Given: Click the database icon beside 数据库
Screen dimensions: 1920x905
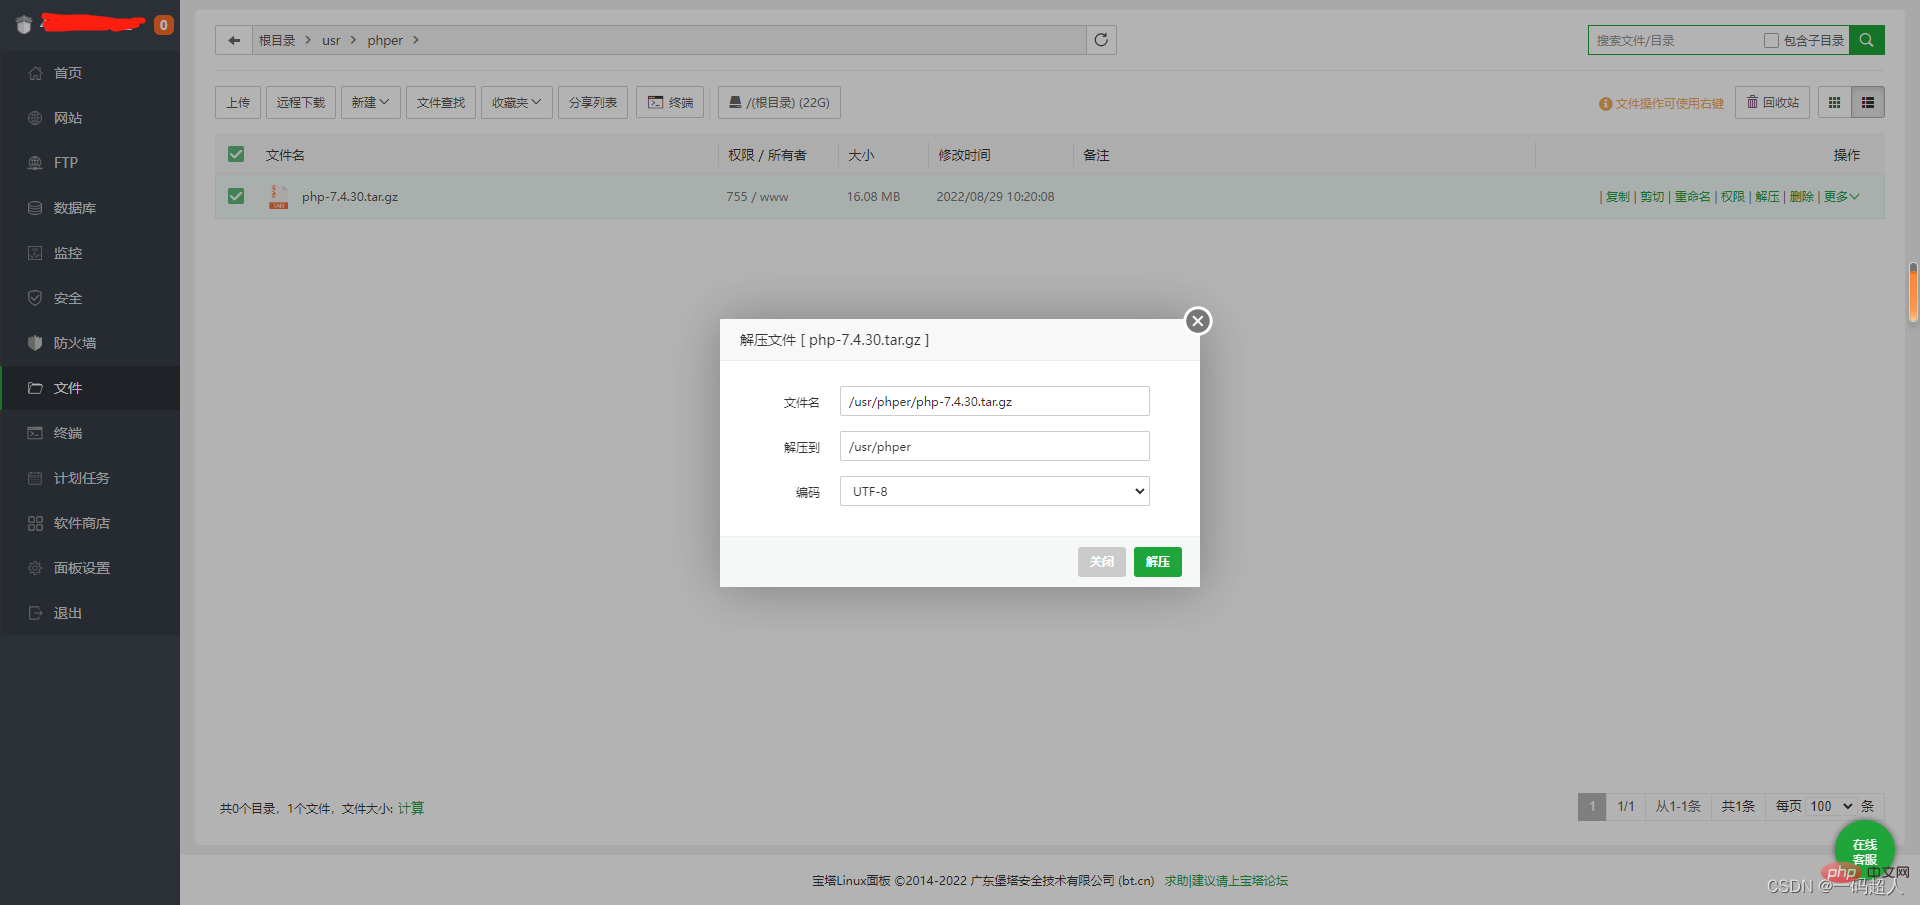Looking at the screenshot, I should [x=35, y=208].
